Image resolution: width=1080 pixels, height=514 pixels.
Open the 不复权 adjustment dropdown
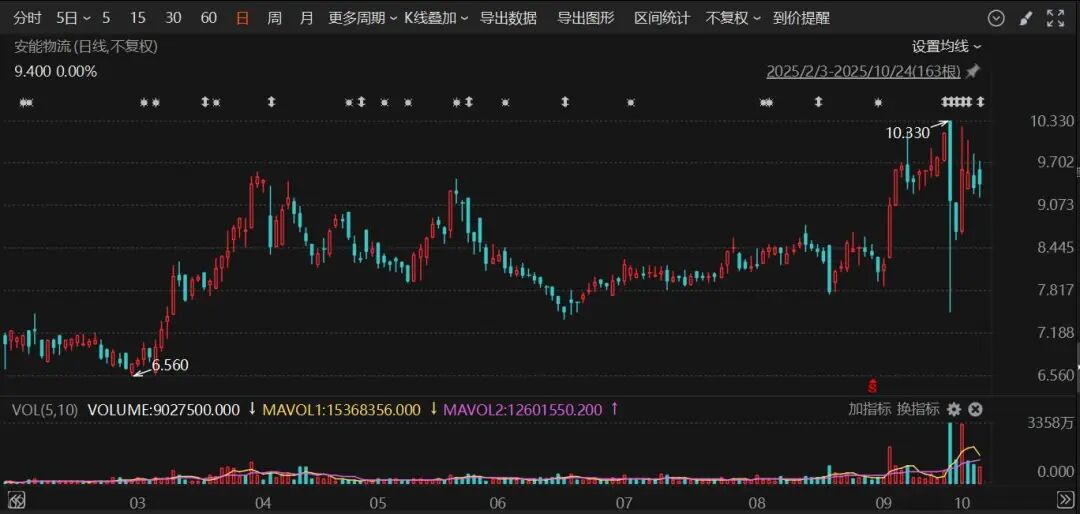(732, 18)
